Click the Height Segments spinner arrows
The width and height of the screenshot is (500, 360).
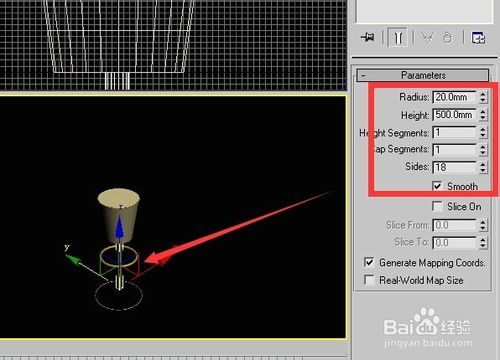click(x=483, y=132)
